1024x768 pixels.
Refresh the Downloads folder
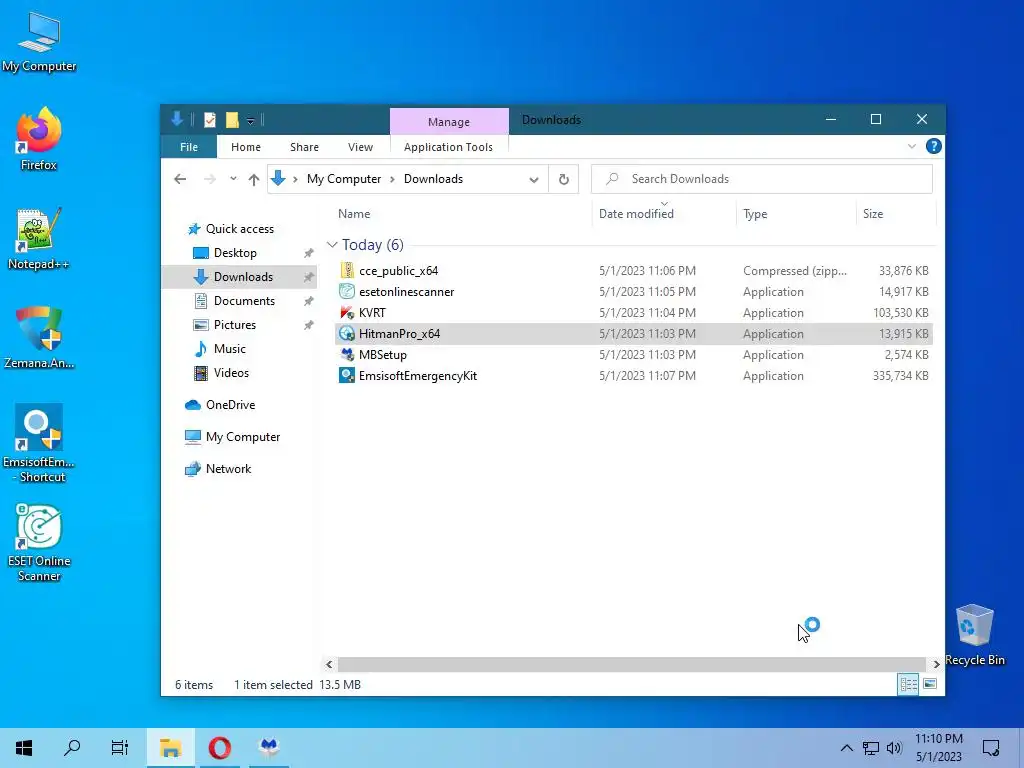(564, 179)
